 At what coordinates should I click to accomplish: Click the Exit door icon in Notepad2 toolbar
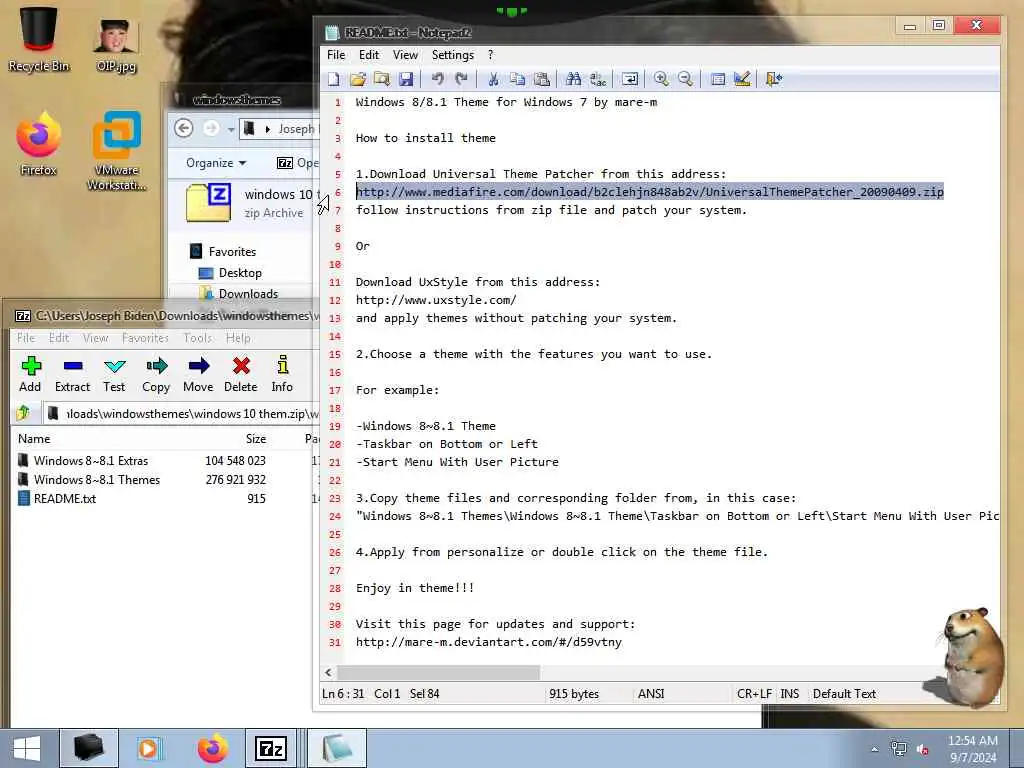(x=774, y=79)
